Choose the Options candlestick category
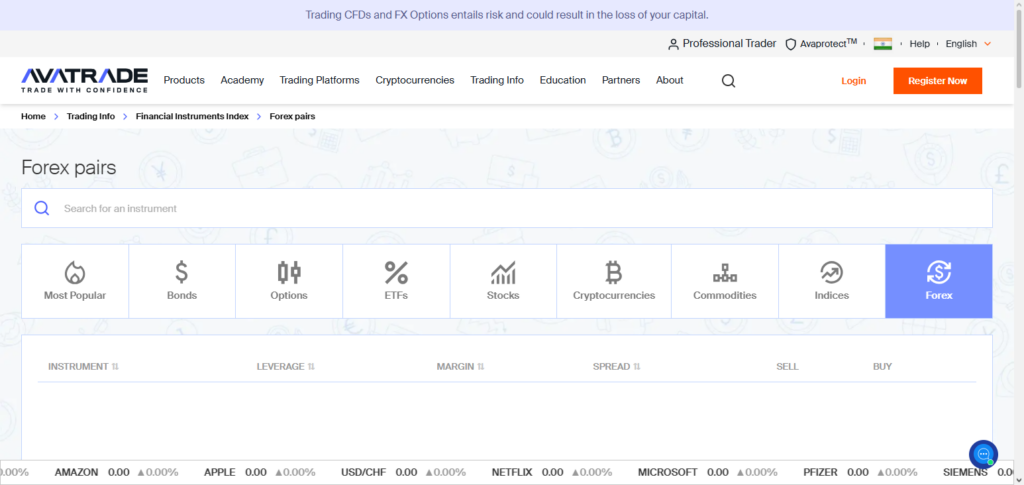Viewport: 1024px width, 485px height. coord(289,281)
